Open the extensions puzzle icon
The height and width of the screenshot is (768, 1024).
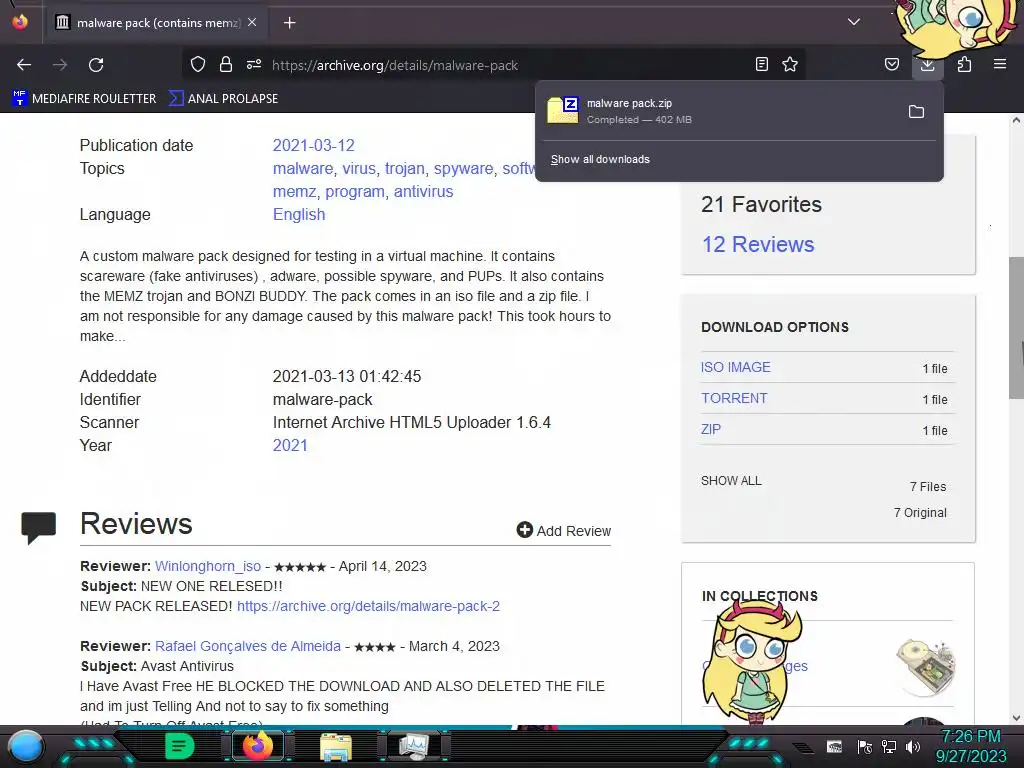tap(964, 64)
